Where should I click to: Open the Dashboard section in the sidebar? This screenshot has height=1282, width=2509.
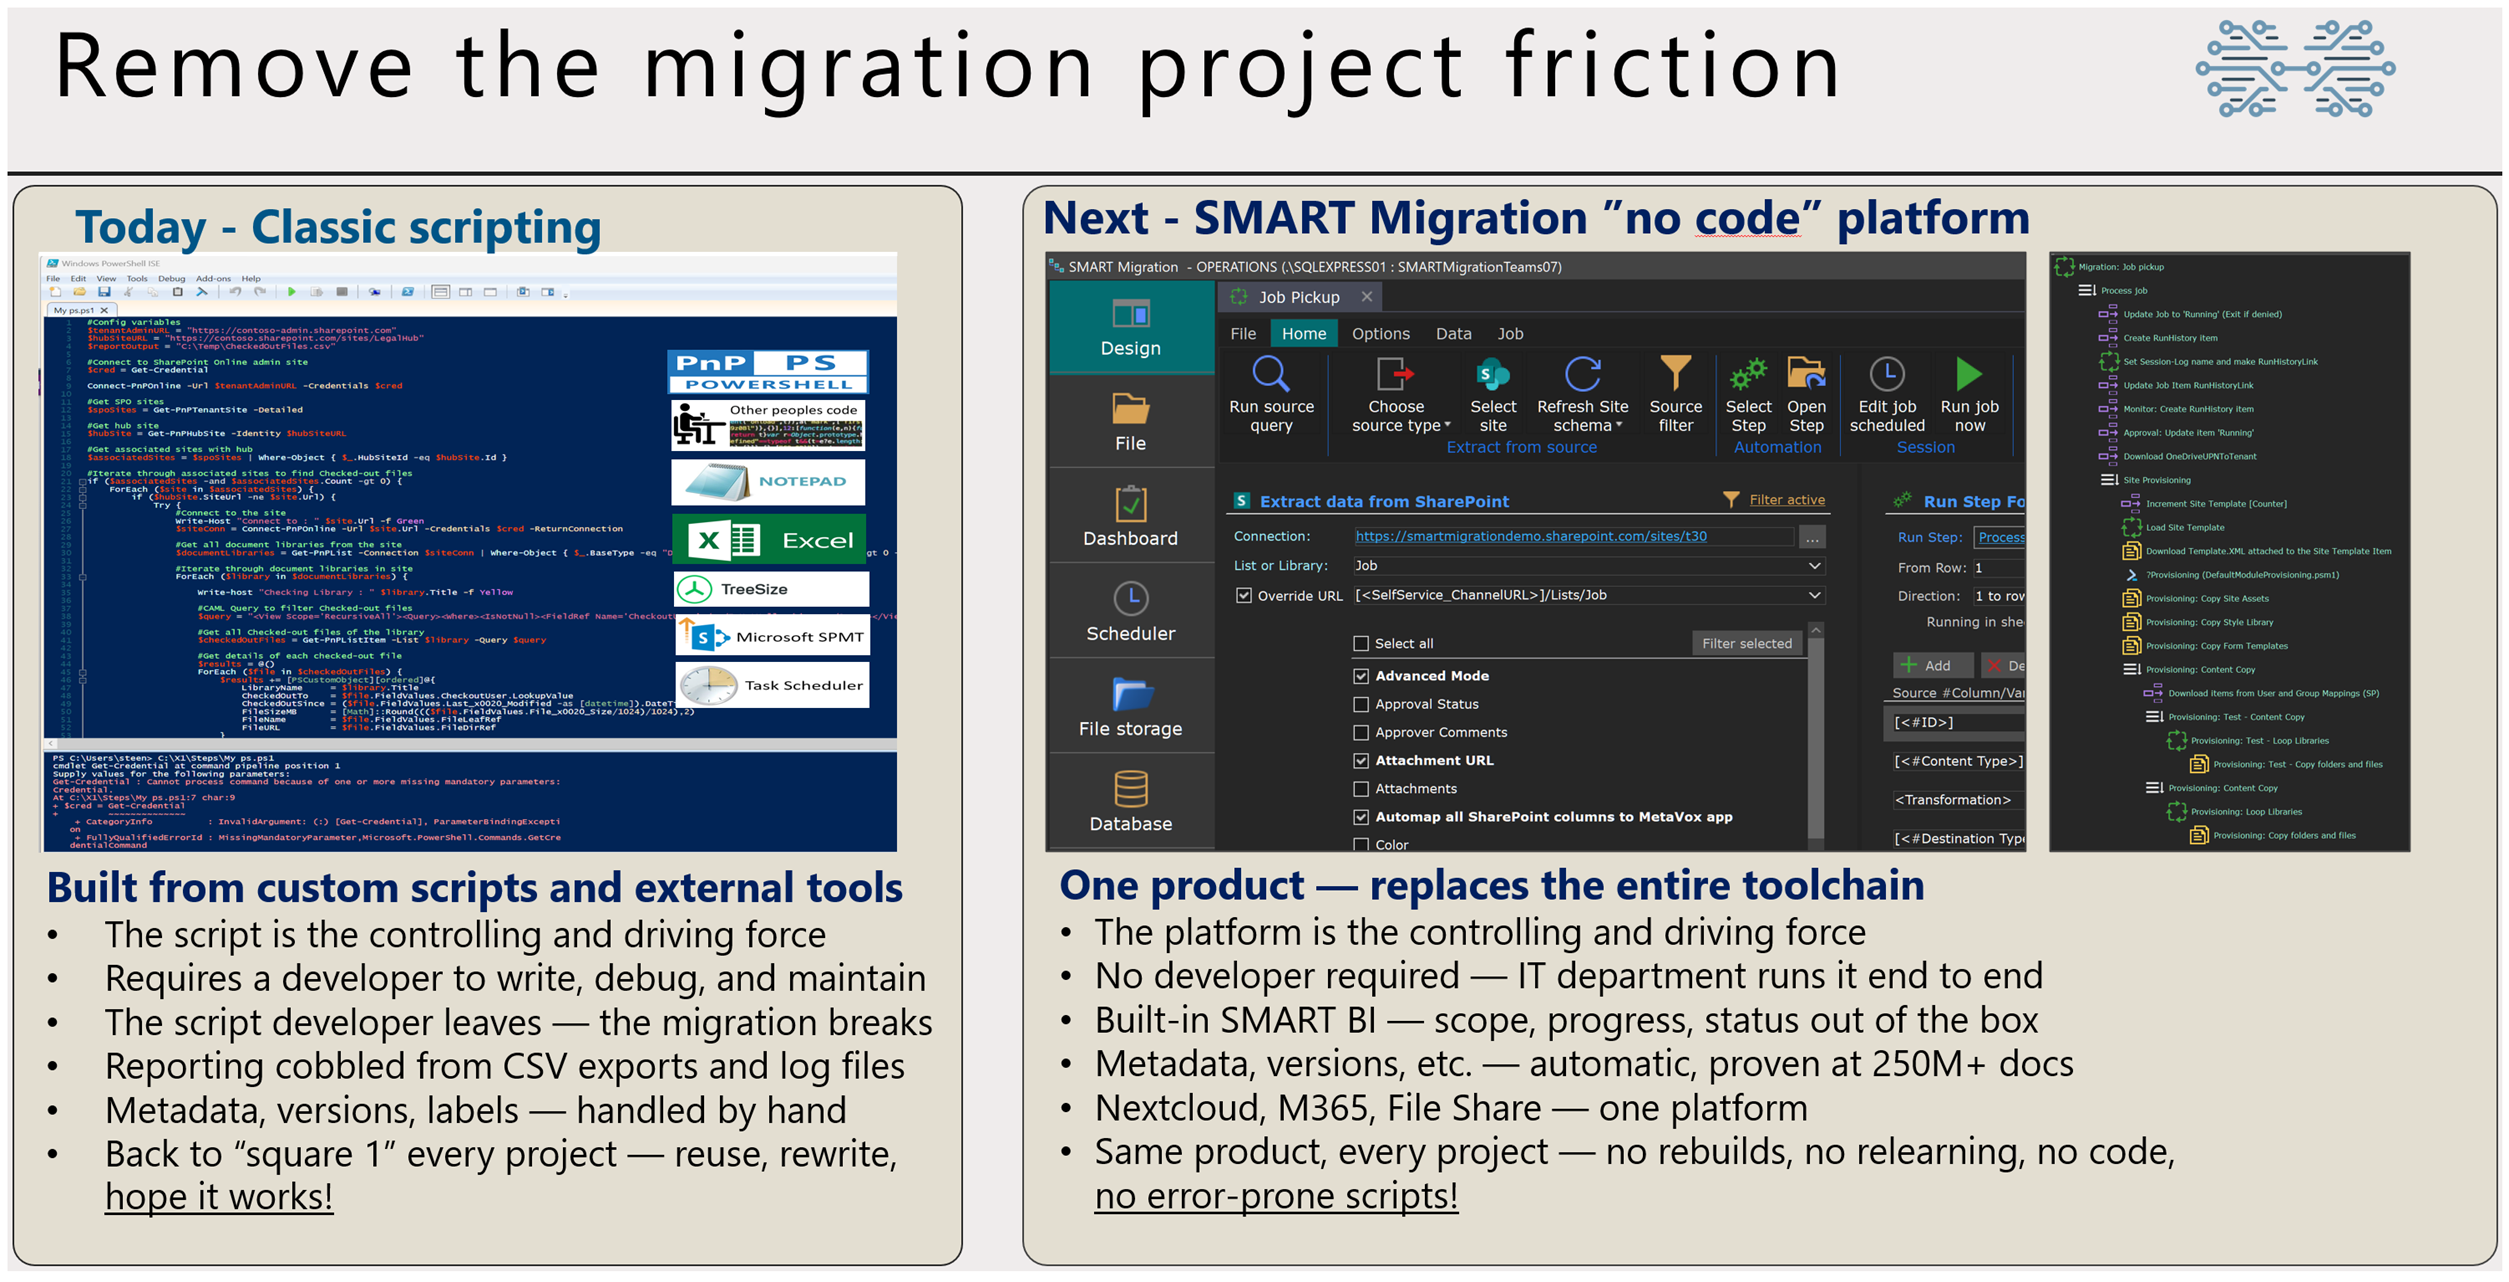click(x=1130, y=517)
